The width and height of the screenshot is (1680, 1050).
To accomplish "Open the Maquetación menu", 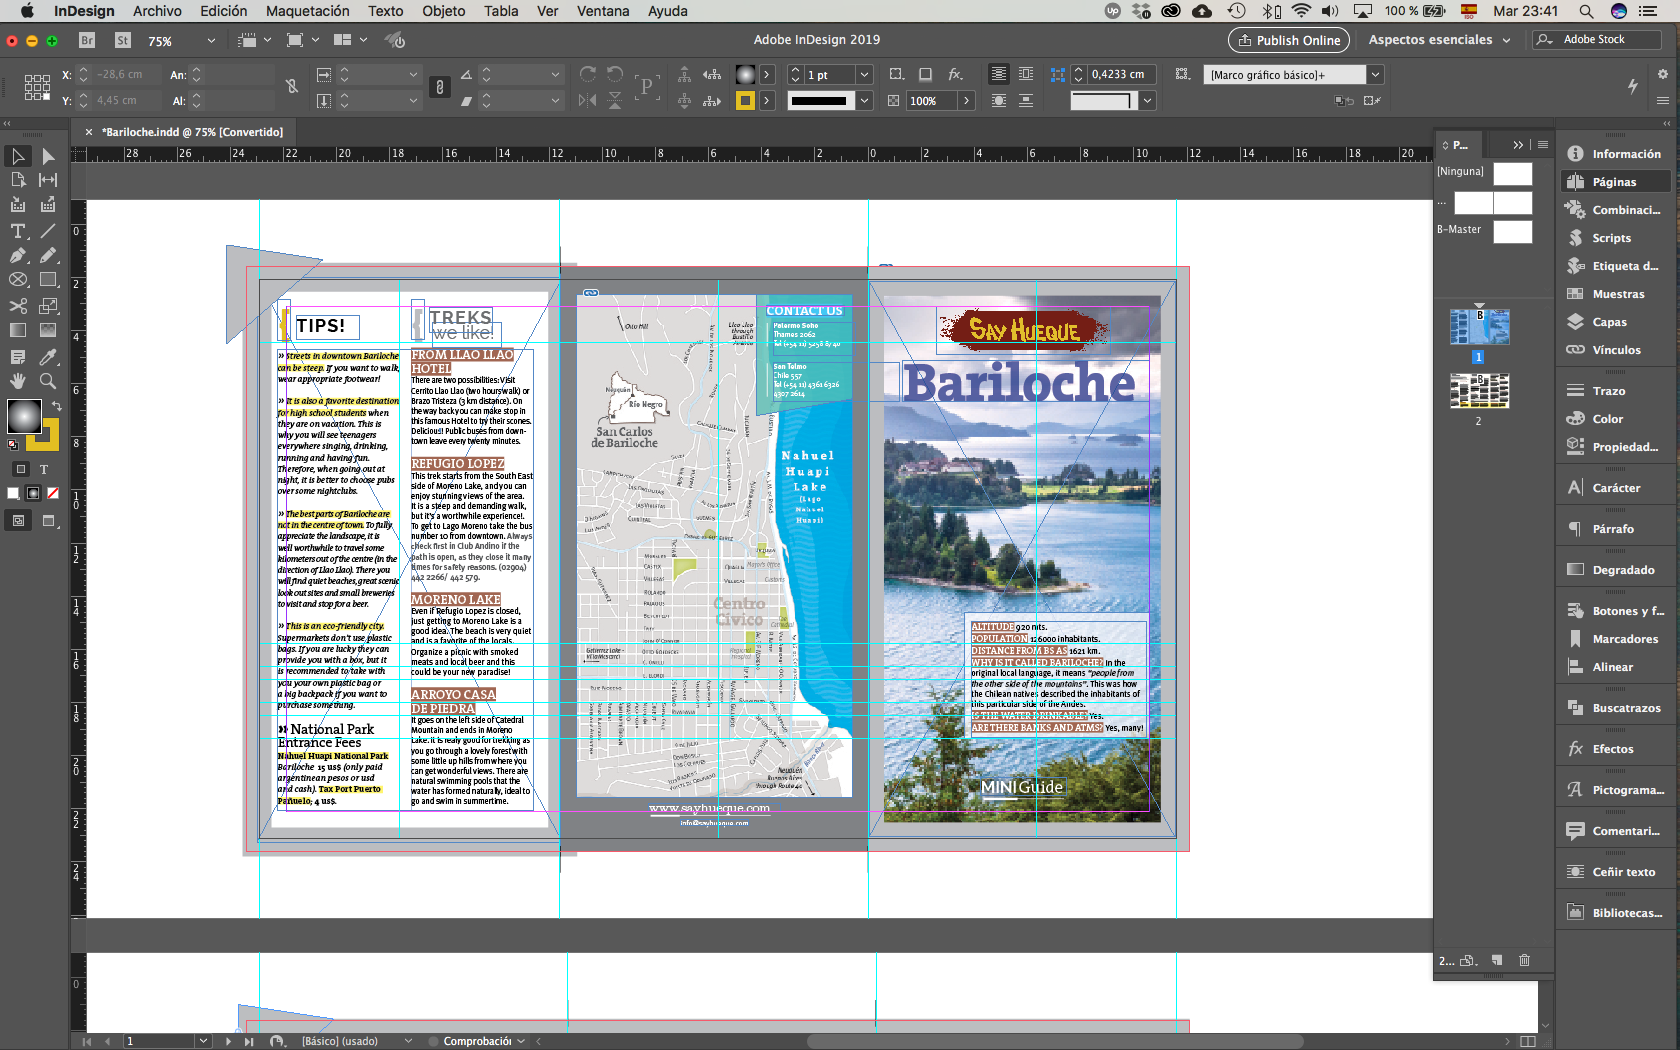I will coord(307,11).
